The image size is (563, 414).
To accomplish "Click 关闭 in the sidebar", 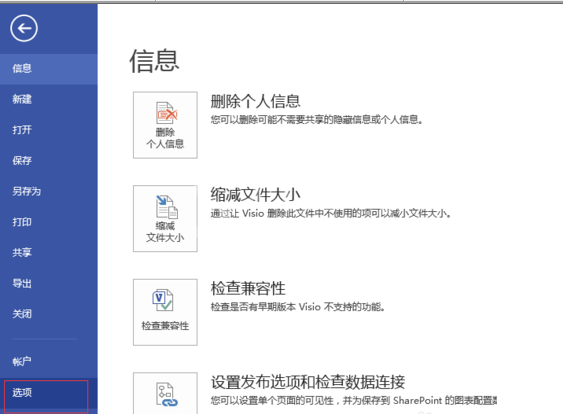I will [48, 314].
